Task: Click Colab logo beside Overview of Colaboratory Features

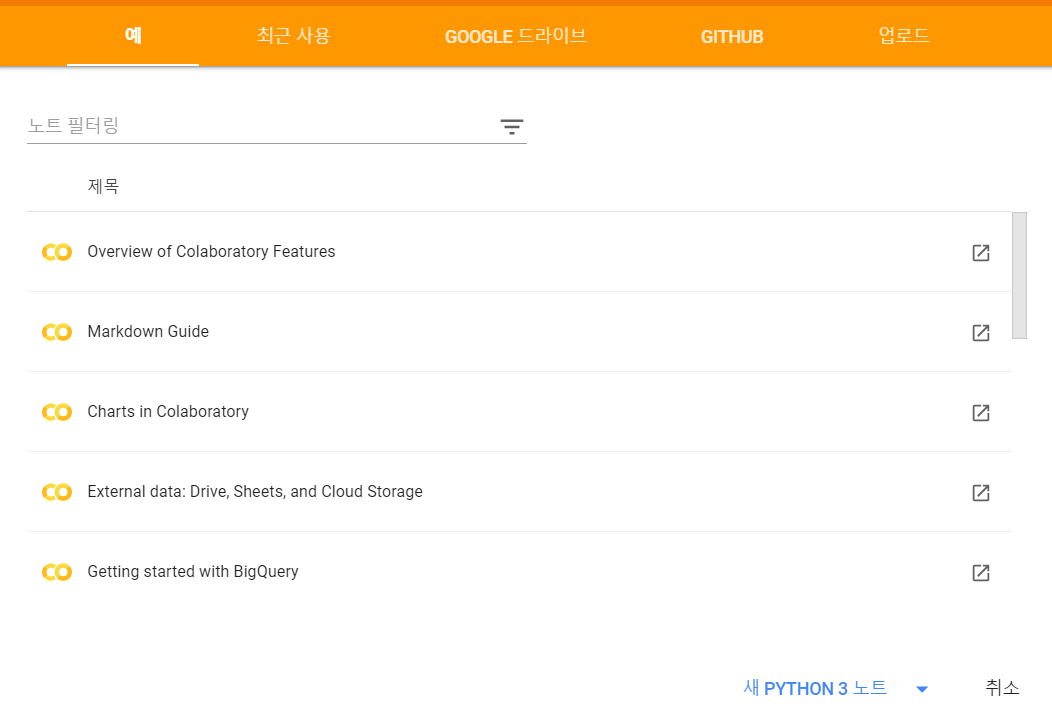Action: (57, 252)
